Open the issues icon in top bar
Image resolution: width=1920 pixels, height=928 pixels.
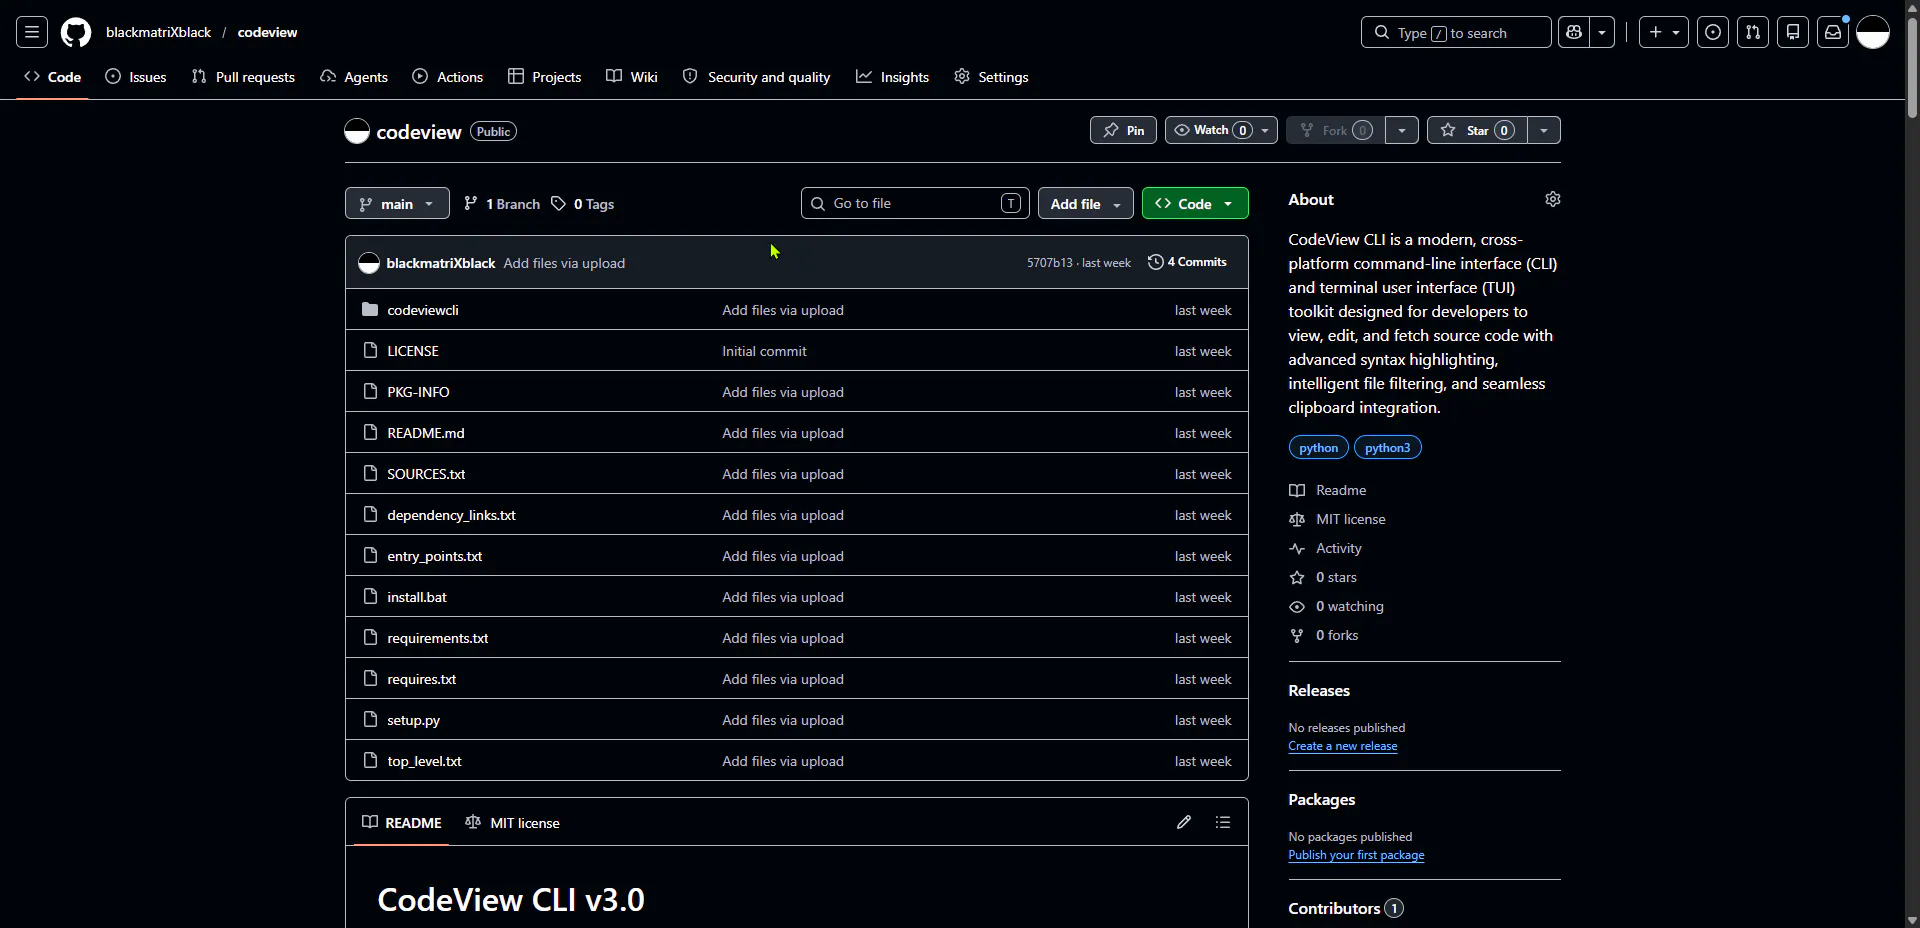point(1713,32)
